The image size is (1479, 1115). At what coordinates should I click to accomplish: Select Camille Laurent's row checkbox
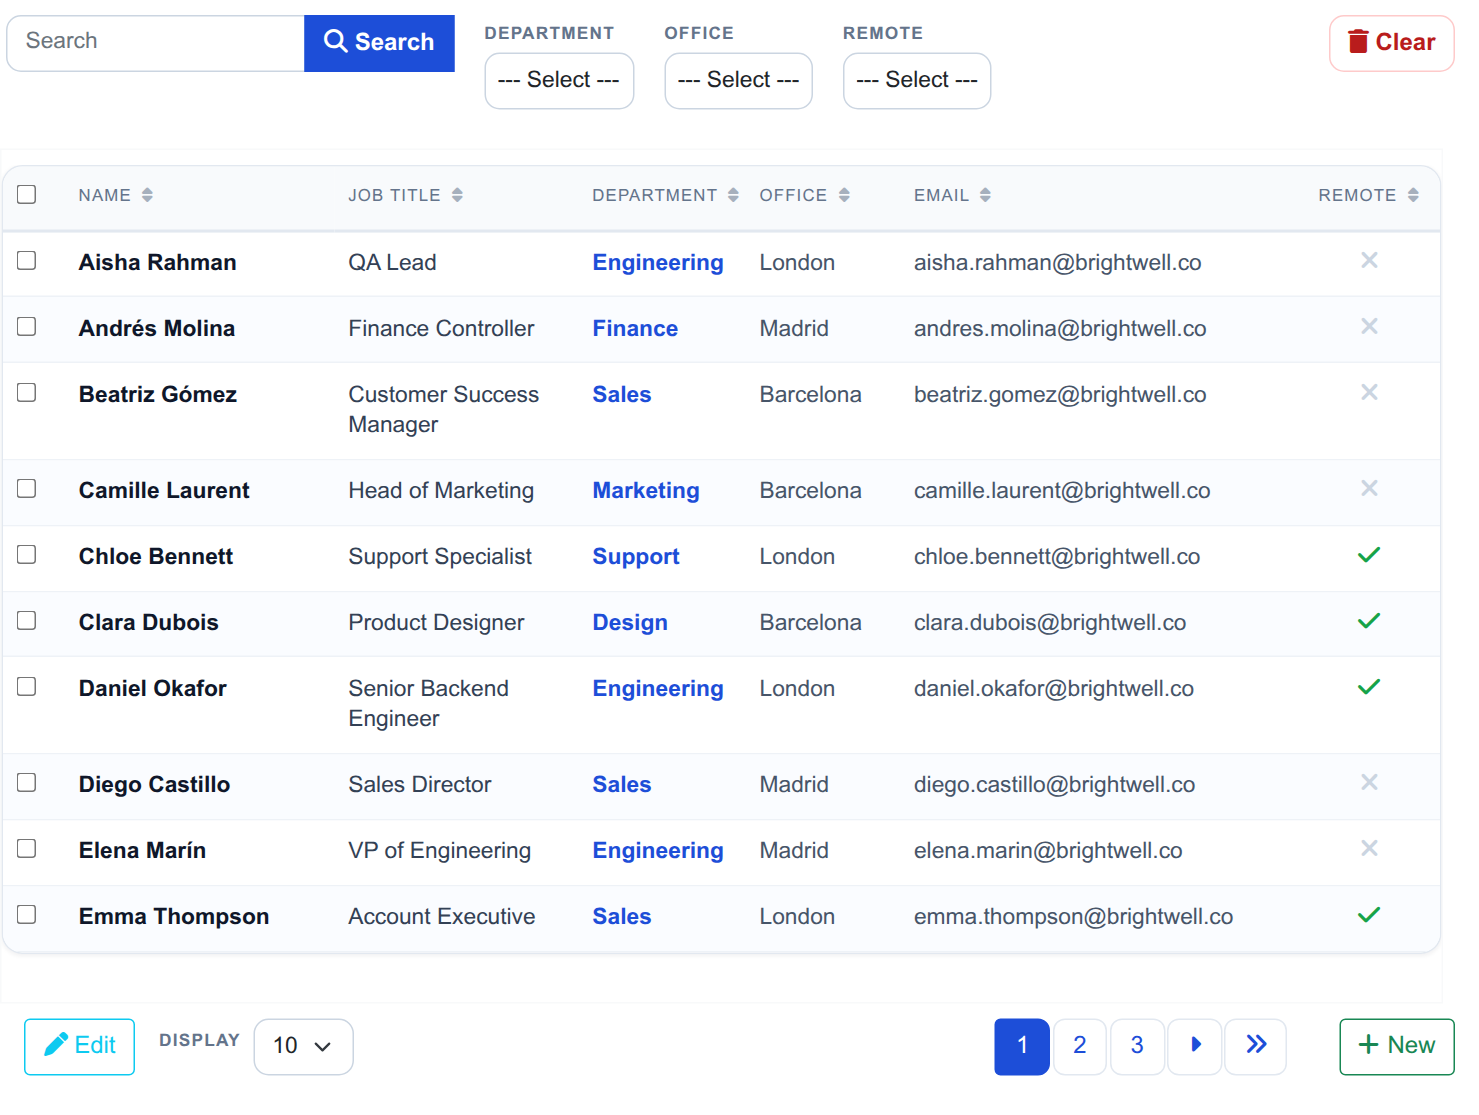(x=27, y=488)
